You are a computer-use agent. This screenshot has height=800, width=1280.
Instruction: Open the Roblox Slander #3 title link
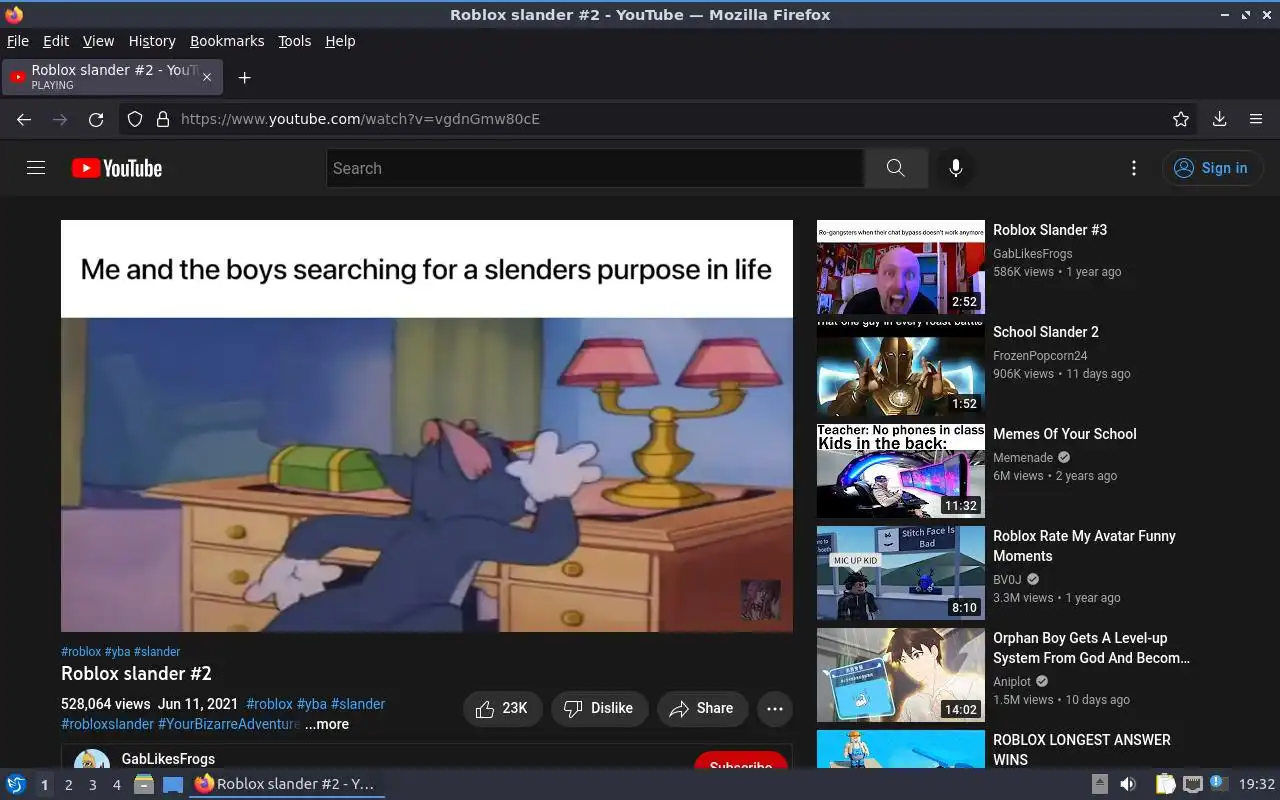(x=1050, y=230)
